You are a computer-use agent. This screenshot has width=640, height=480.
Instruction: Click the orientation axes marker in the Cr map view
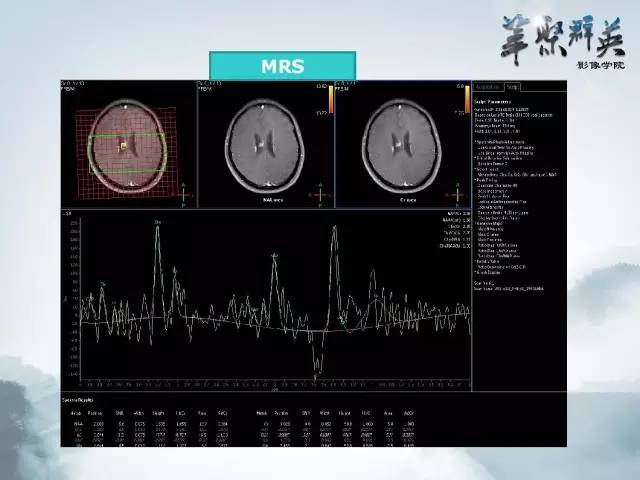tap(457, 195)
